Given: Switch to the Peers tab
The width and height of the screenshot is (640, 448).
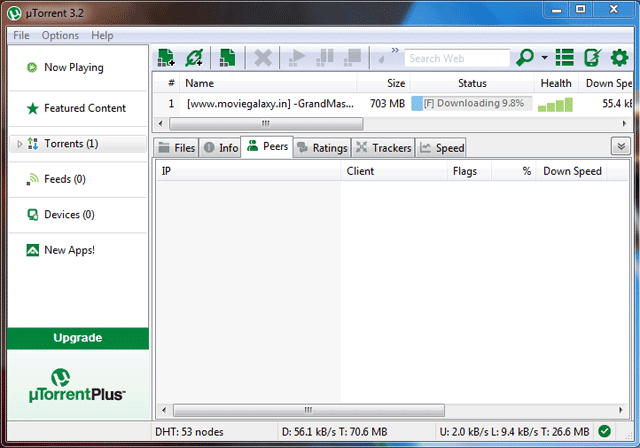Looking at the screenshot, I should tap(267, 146).
